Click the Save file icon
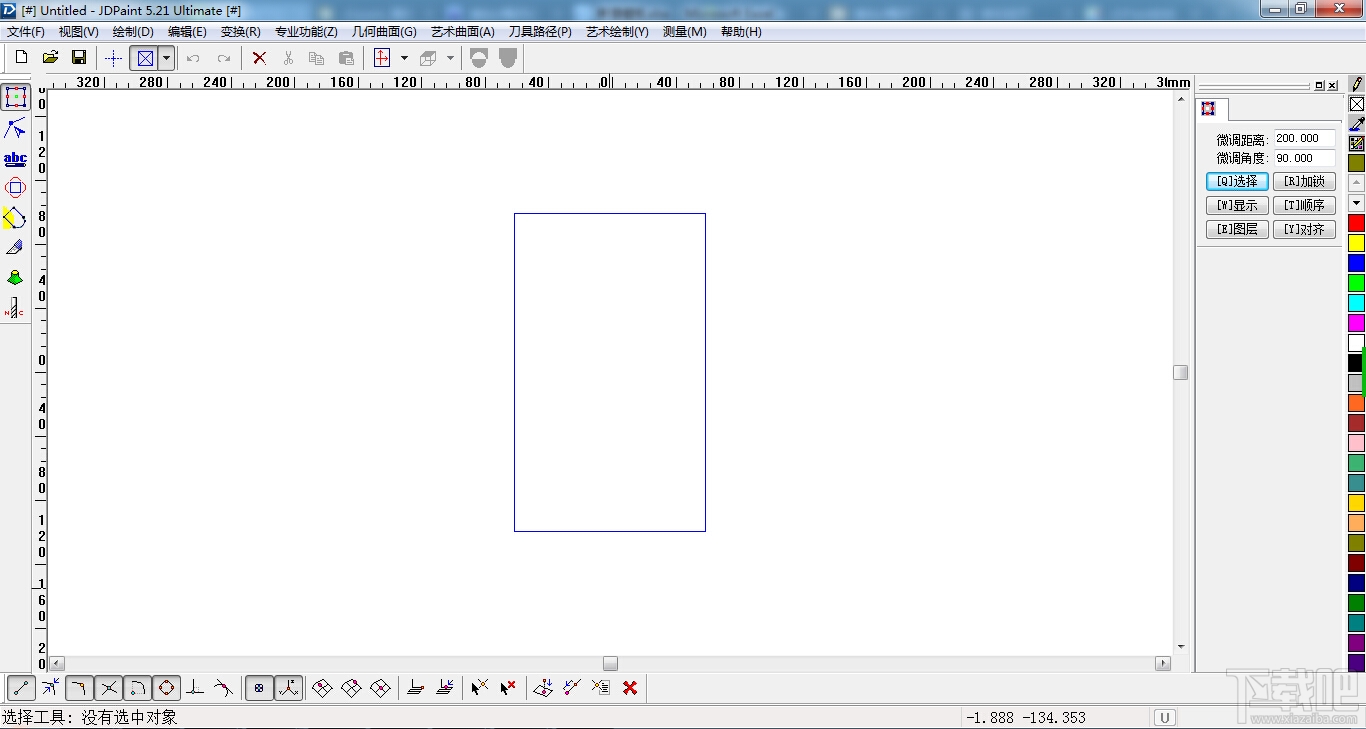 (79, 58)
